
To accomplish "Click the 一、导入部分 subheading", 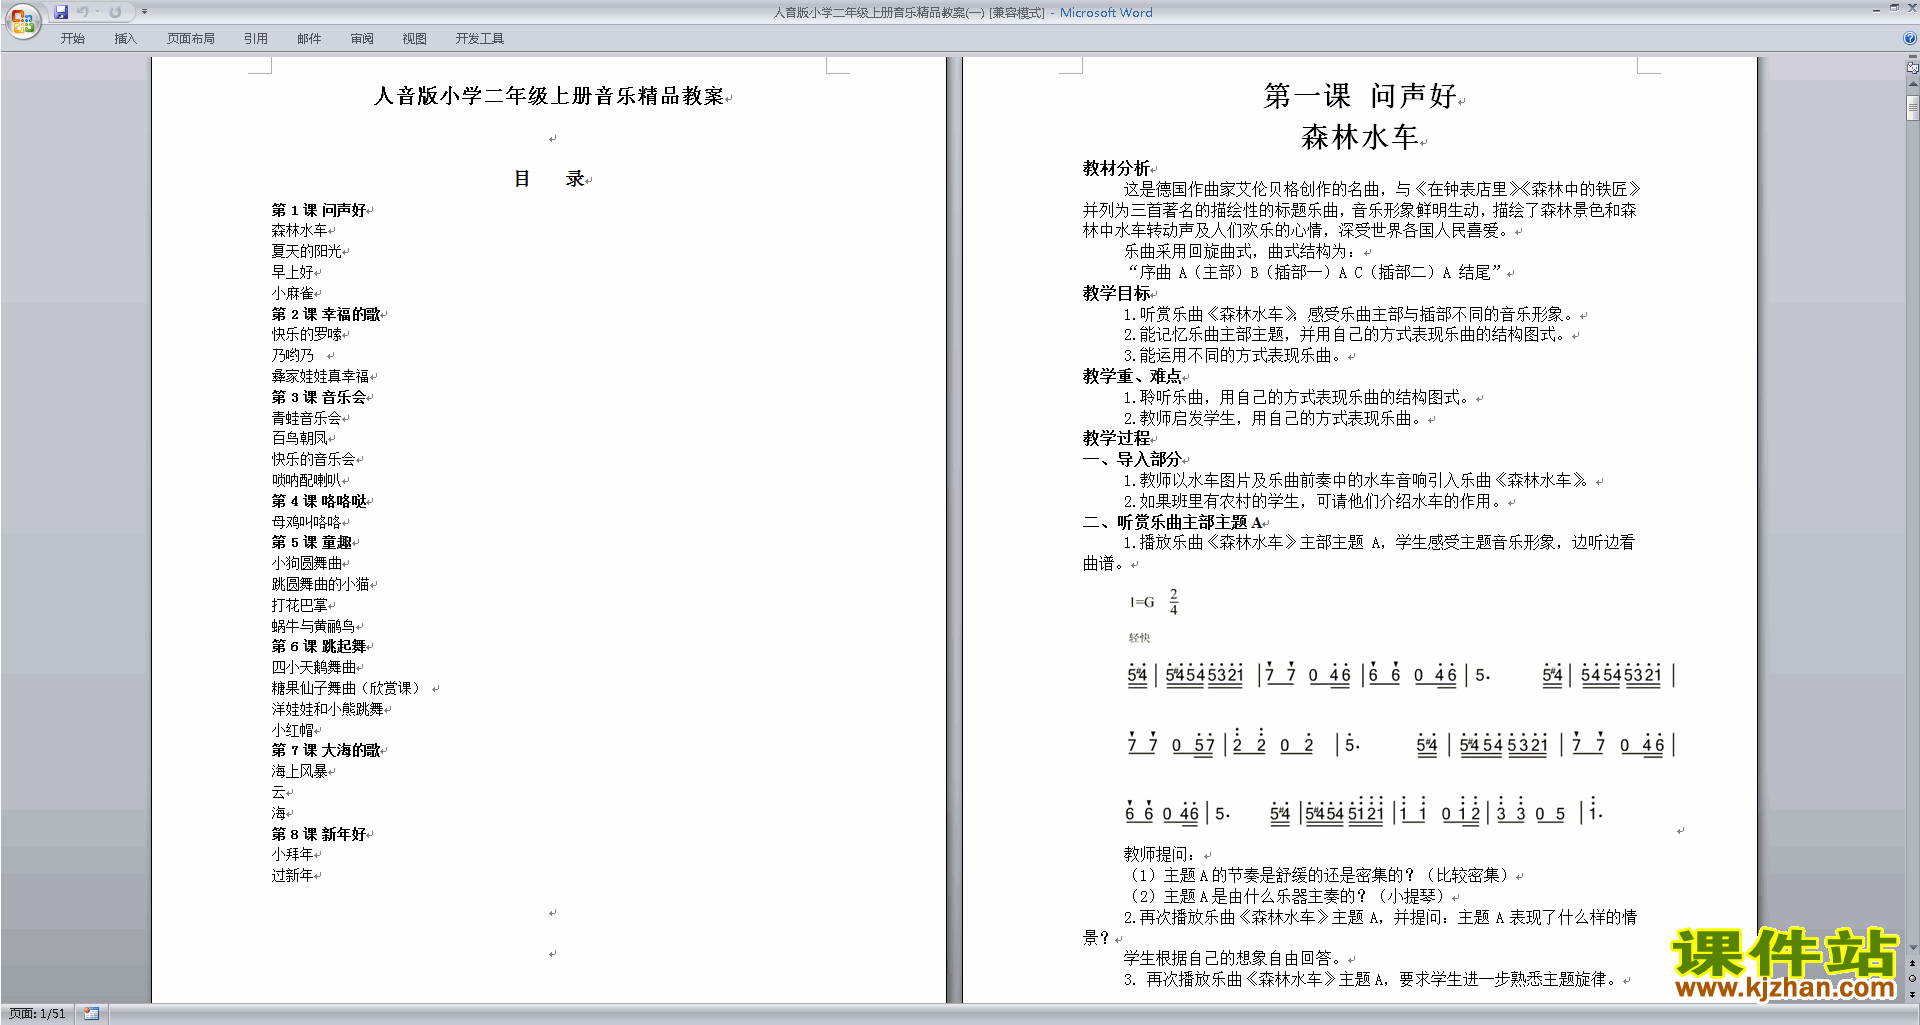I will 1132,459.
